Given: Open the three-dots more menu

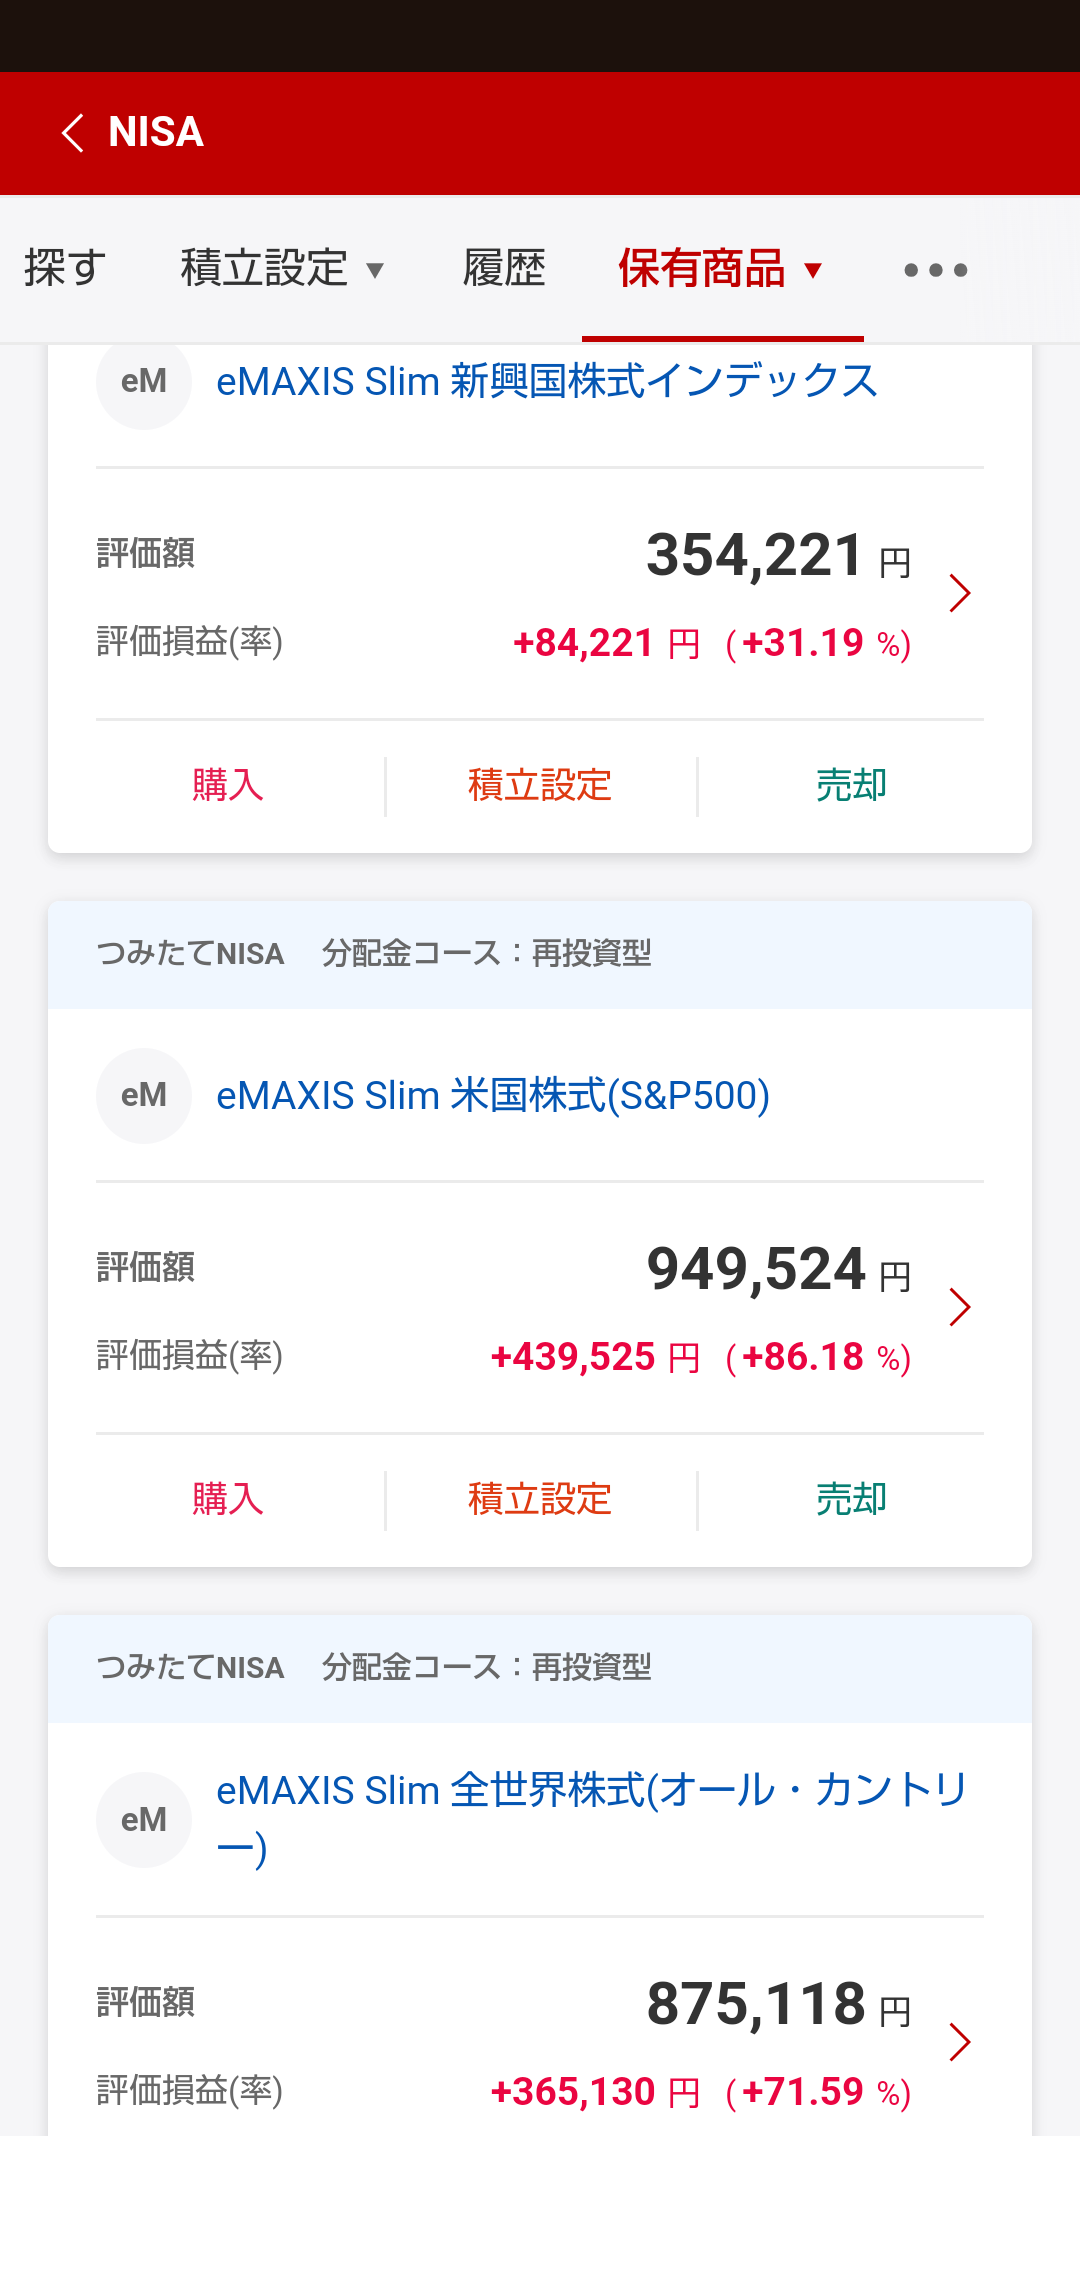Looking at the screenshot, I should coord(935,270).
